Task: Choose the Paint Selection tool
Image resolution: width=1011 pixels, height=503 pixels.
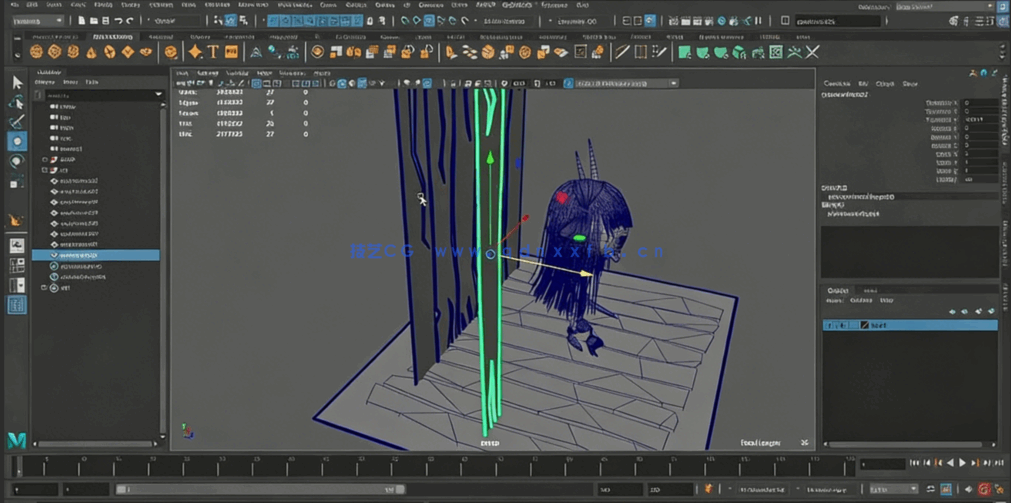Action: pos(17,122)
